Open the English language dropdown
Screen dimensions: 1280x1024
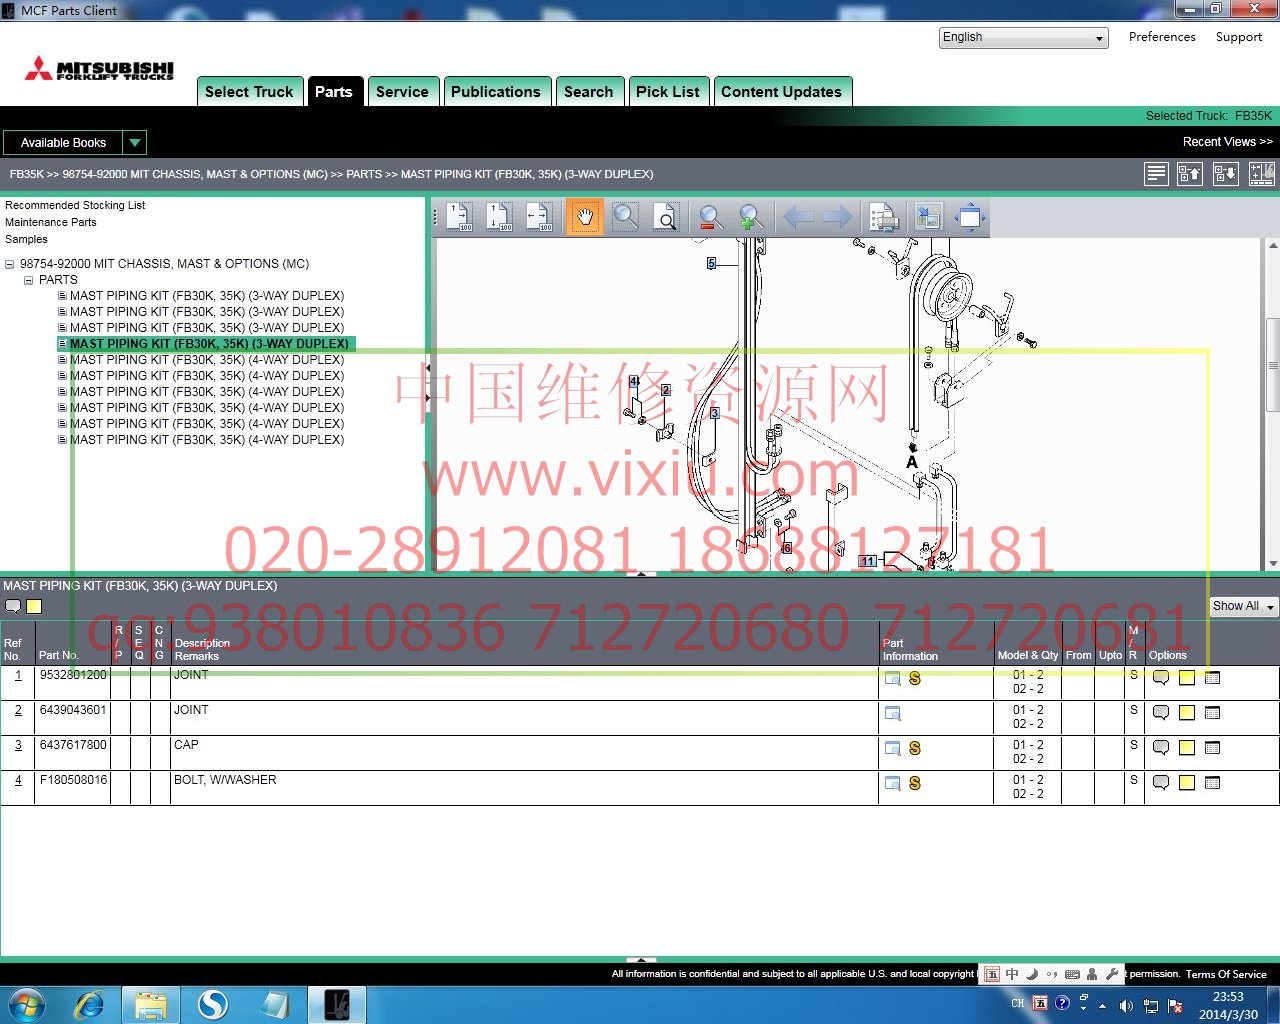click(x=1023, y=38)
